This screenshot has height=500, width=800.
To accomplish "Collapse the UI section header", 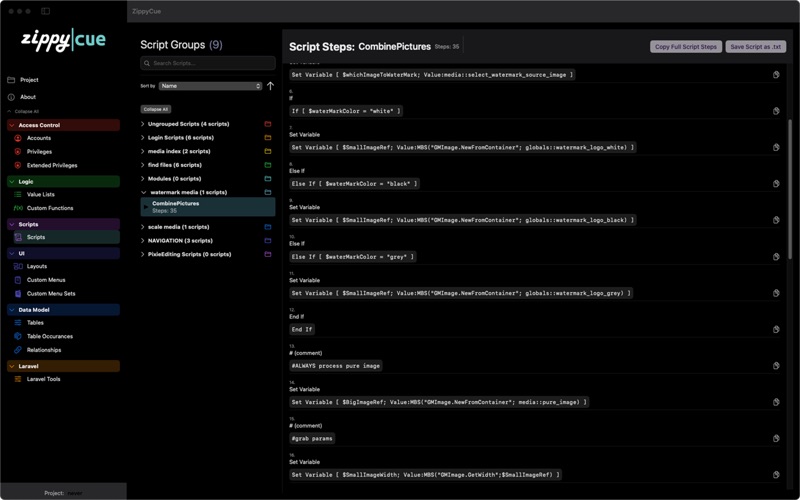I will [63, 254].
